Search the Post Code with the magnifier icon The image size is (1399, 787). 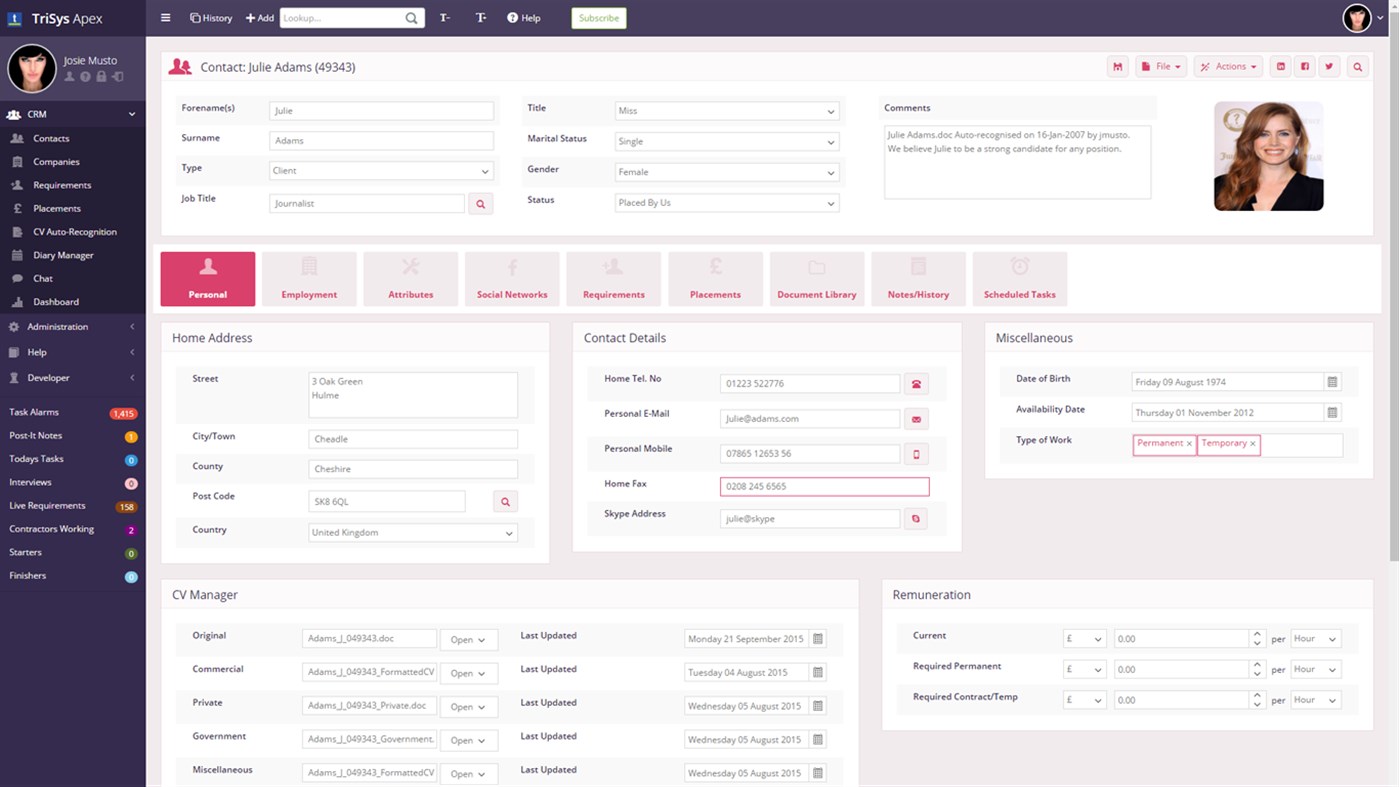click(x=505, y=500)
